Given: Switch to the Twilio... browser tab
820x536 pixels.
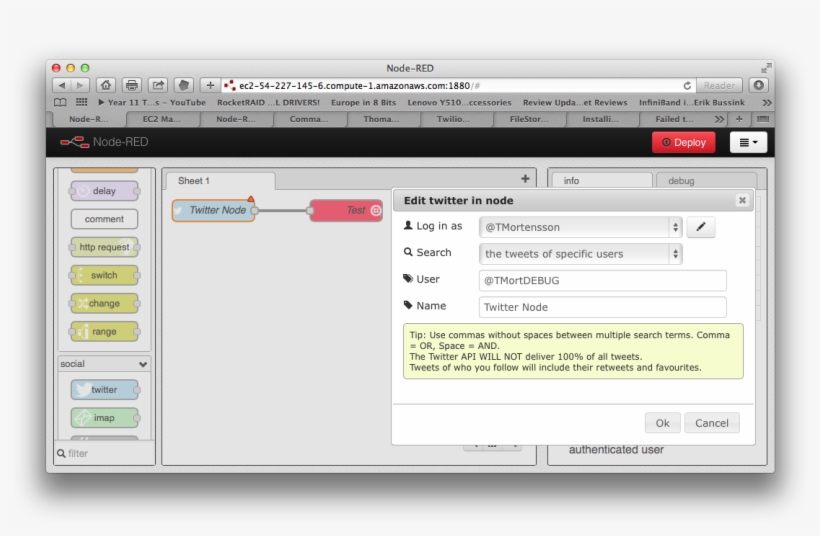Looking at the screenshot, I should click(x=453, y=119).
